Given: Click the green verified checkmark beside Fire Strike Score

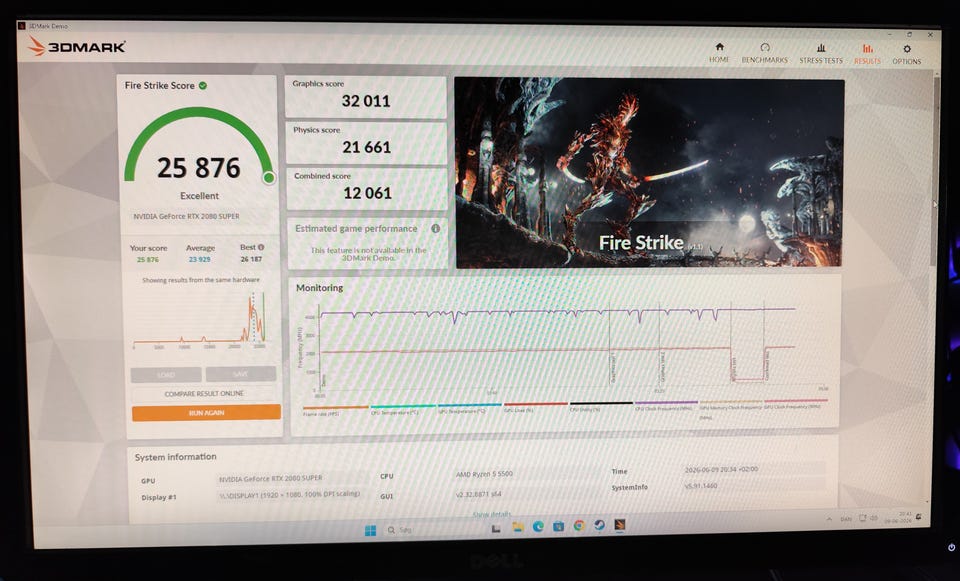Looking at the screenshot, I should [203, 86].
